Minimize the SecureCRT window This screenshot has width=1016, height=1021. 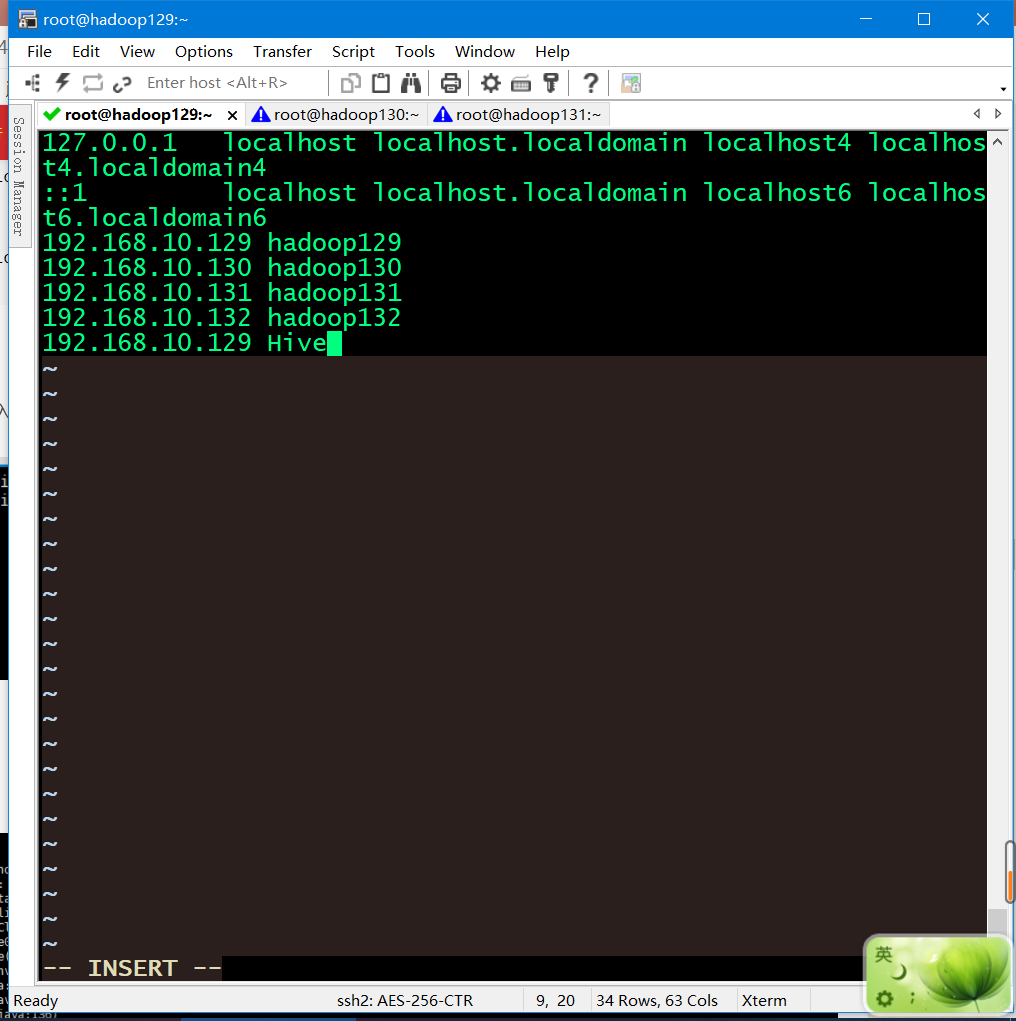[x=866, y=19]
